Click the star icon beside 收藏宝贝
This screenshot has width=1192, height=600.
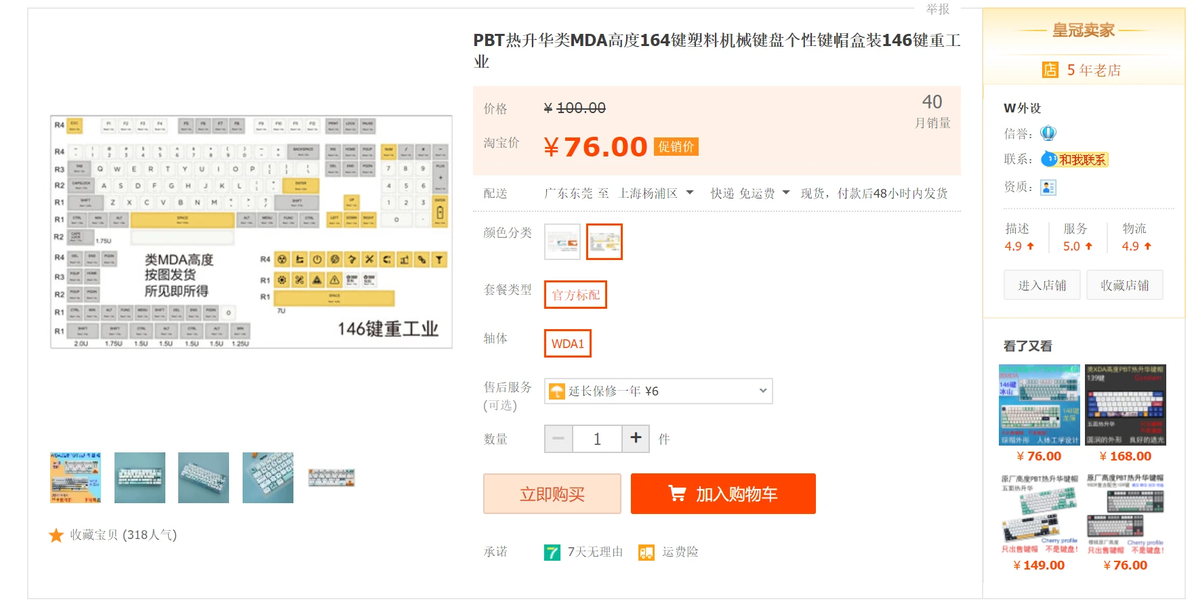coord(56,535)
